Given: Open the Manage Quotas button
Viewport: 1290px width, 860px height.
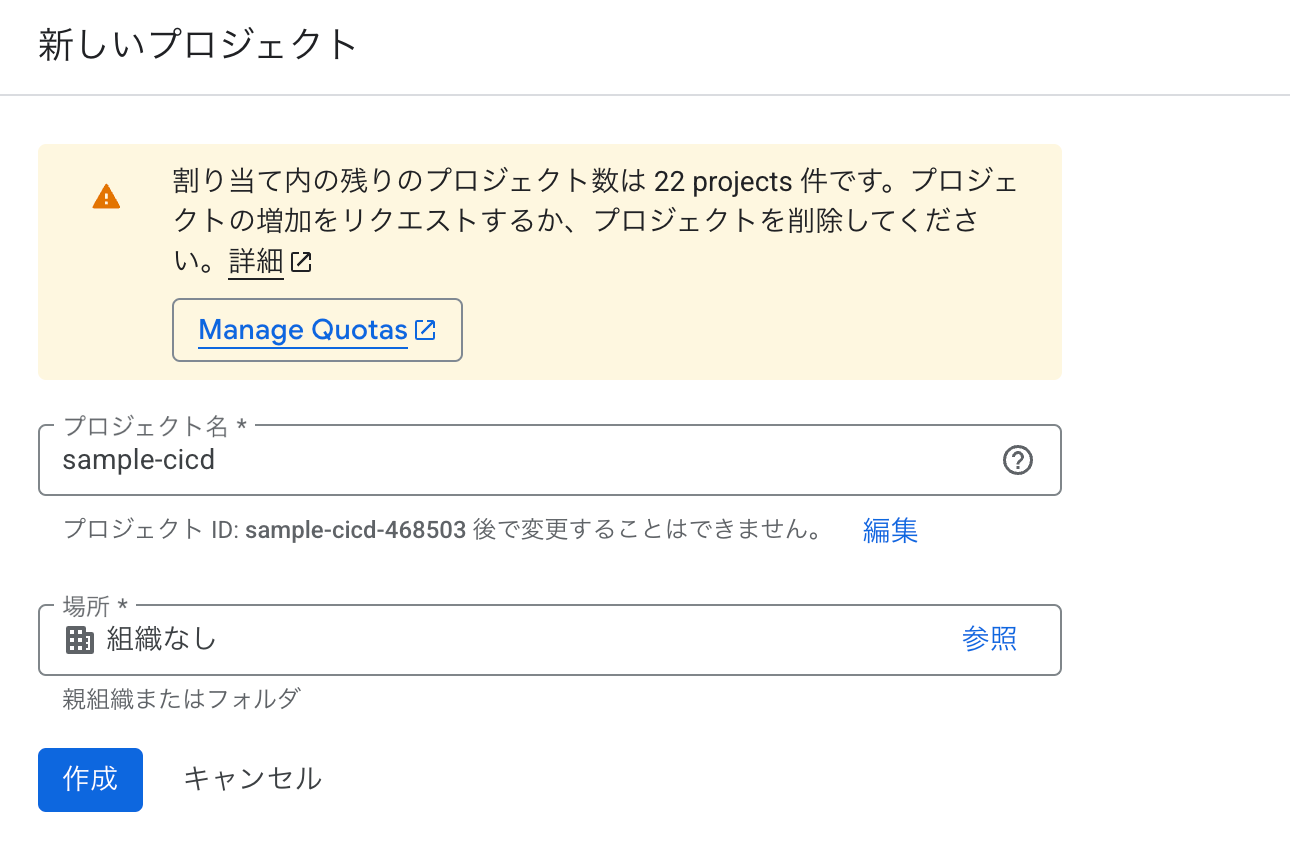Looking at the screenshot, I should 317,330.
